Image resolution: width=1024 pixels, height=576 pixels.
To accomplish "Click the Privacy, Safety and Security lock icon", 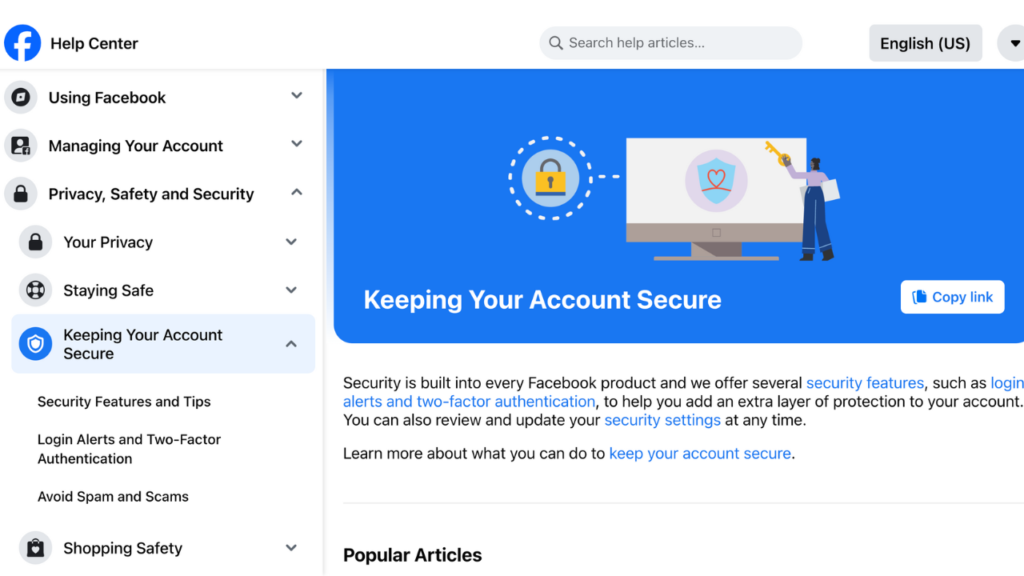I will point(21,194).
